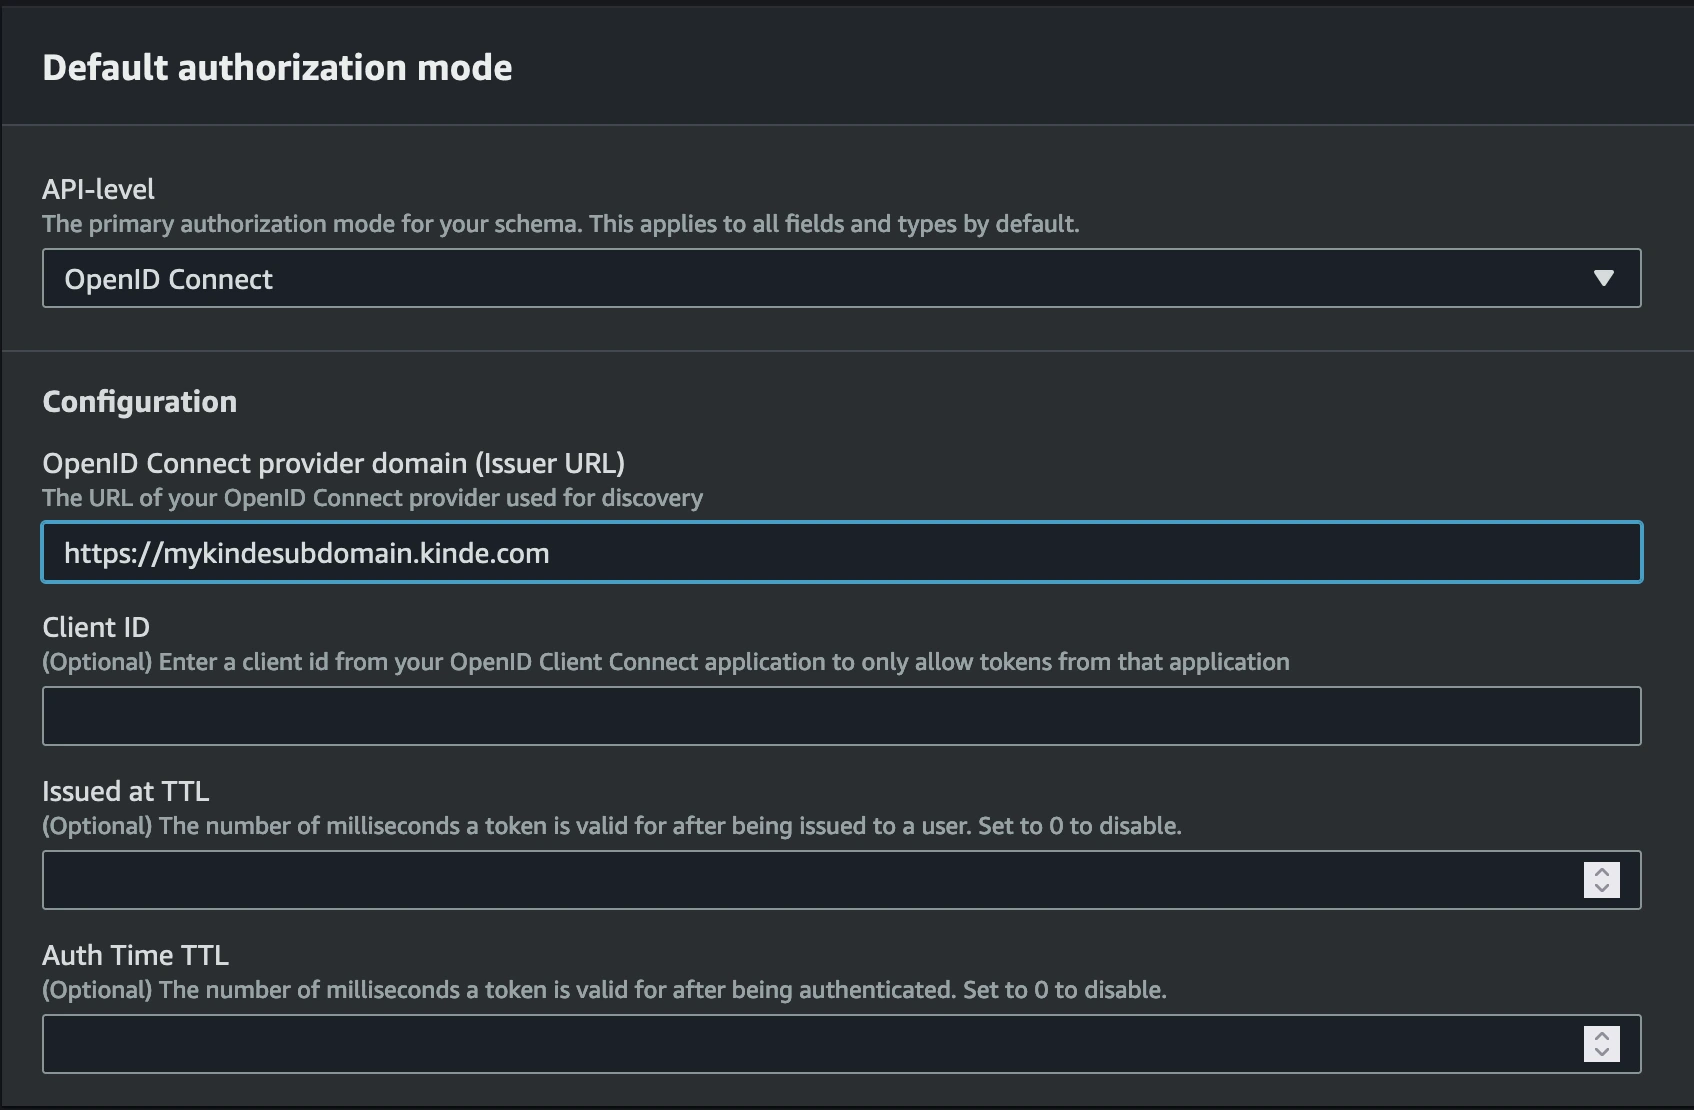The image size is (1694, 1110).
Task: Increase Issued at TTL with up arrow
Action: coord(1601,872)
